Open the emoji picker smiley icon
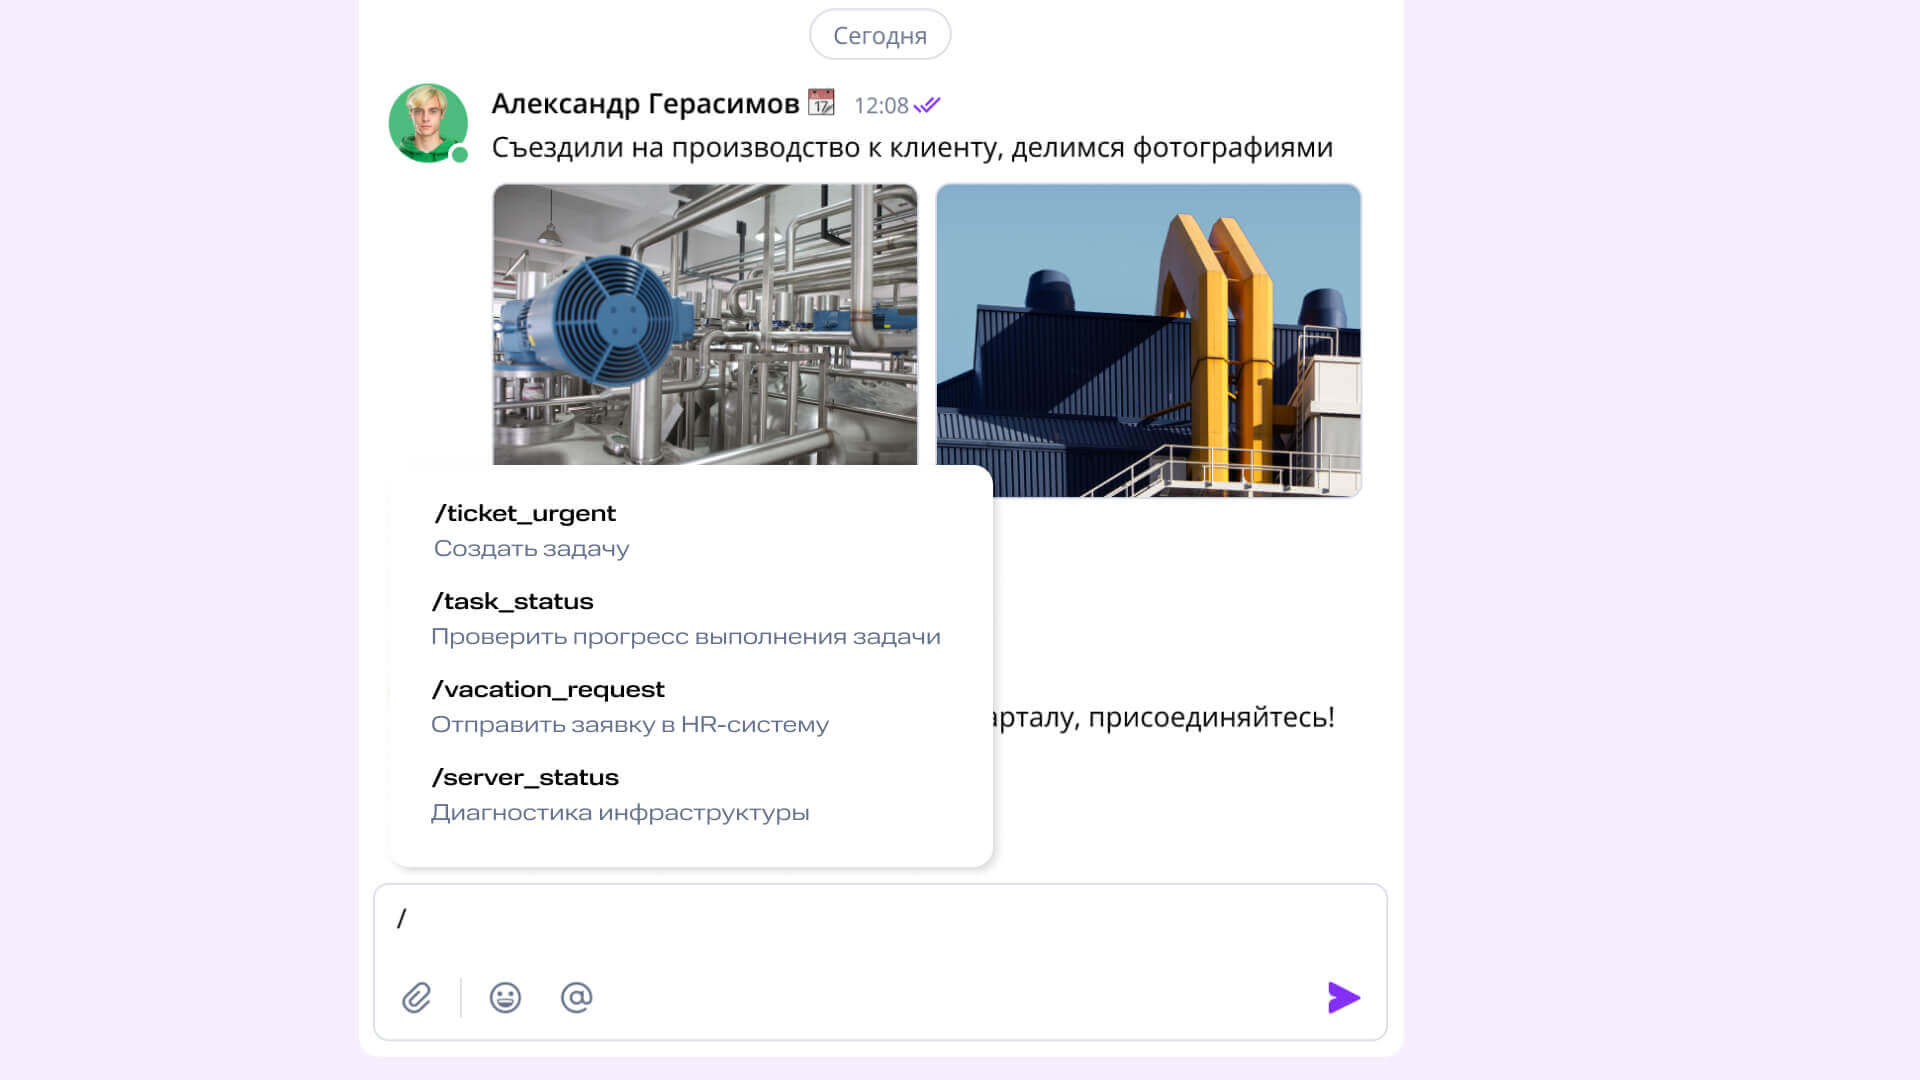 tap(505, 998)
